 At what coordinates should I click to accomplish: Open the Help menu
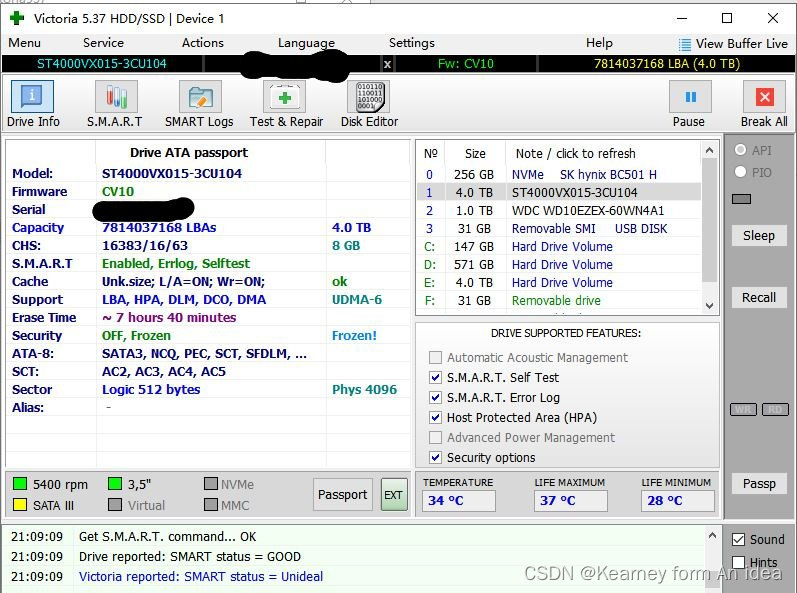[599, 43]
